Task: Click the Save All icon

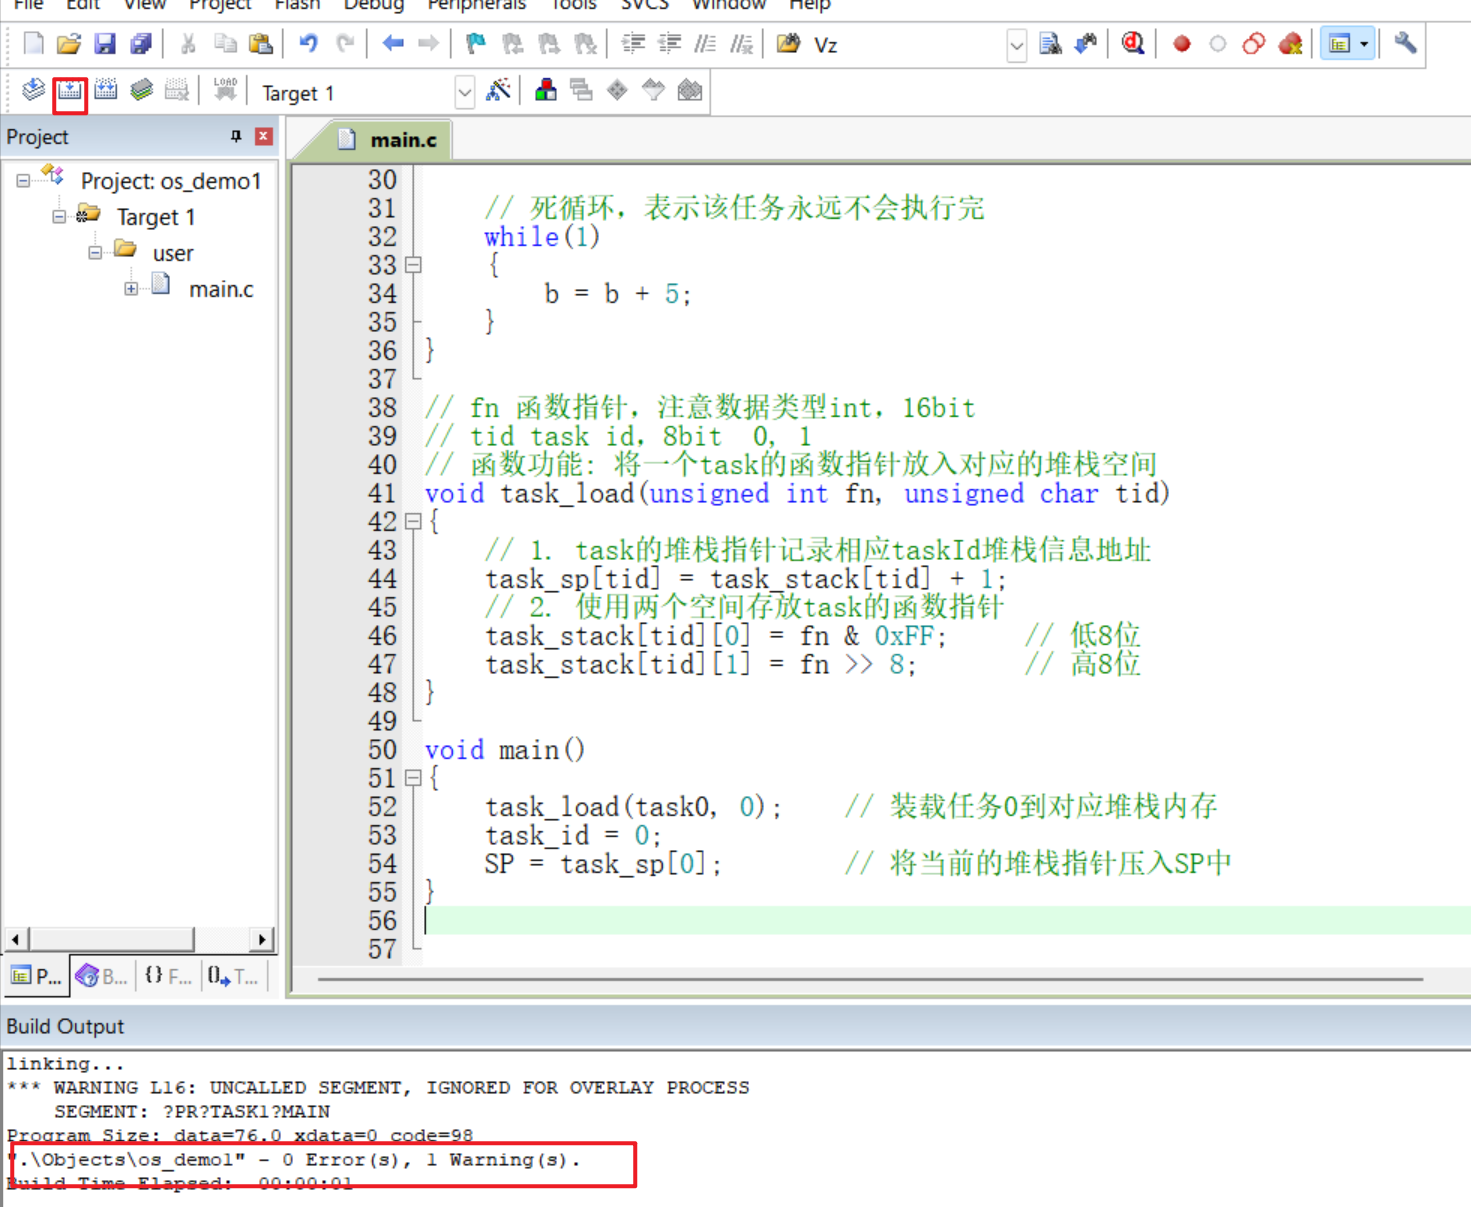Action: click(141, 44)
